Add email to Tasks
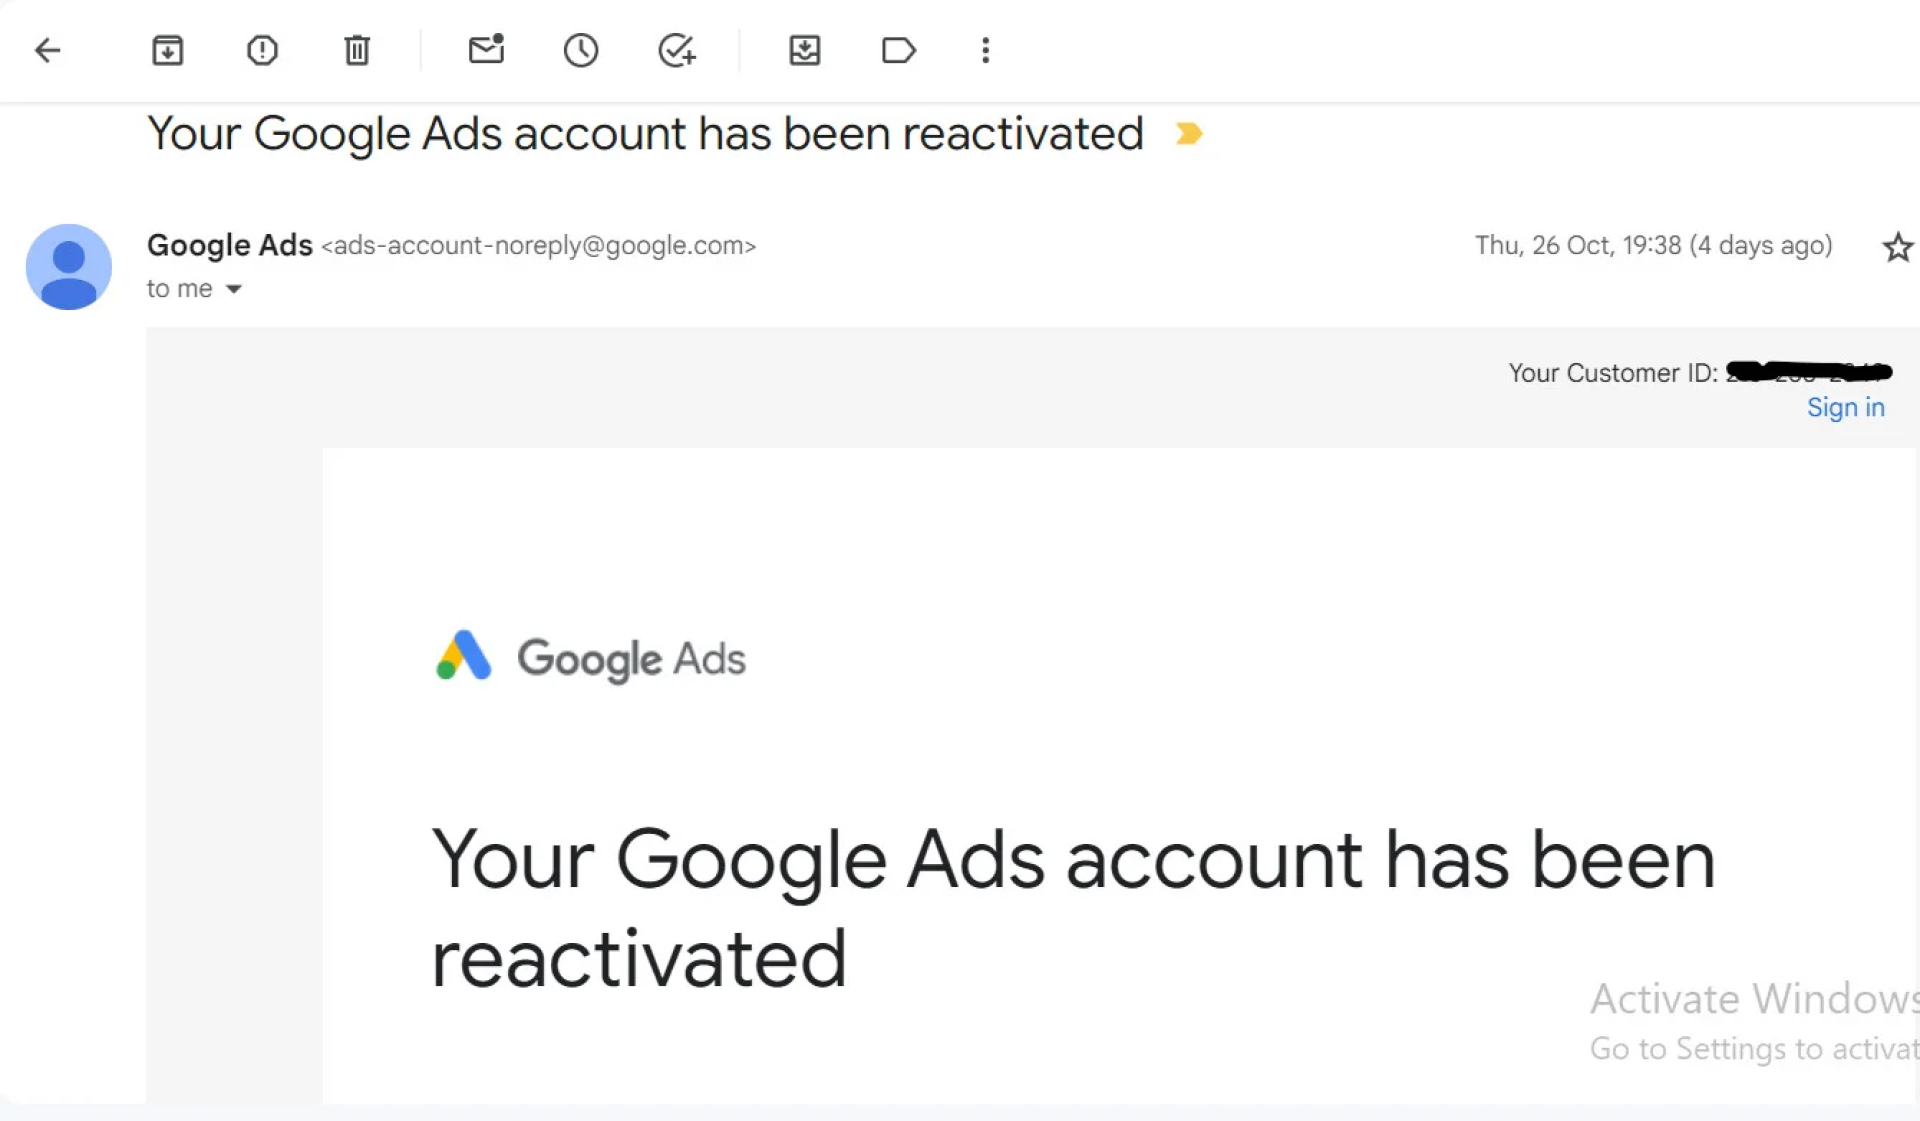Screen dimensions: 1920x1121 [676, 50]
